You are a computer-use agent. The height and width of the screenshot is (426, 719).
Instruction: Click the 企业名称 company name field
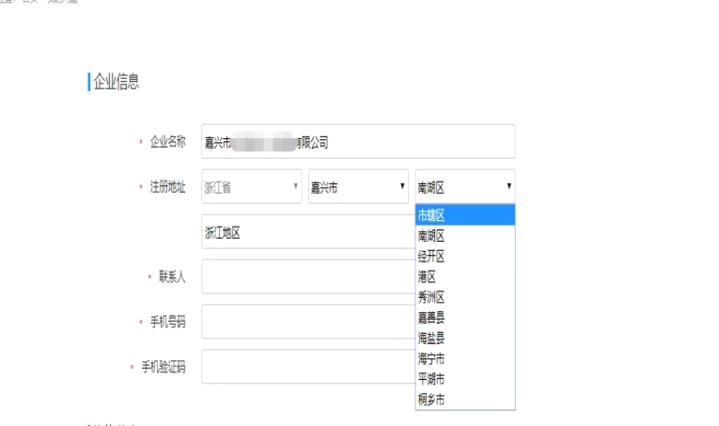point(358,142)
